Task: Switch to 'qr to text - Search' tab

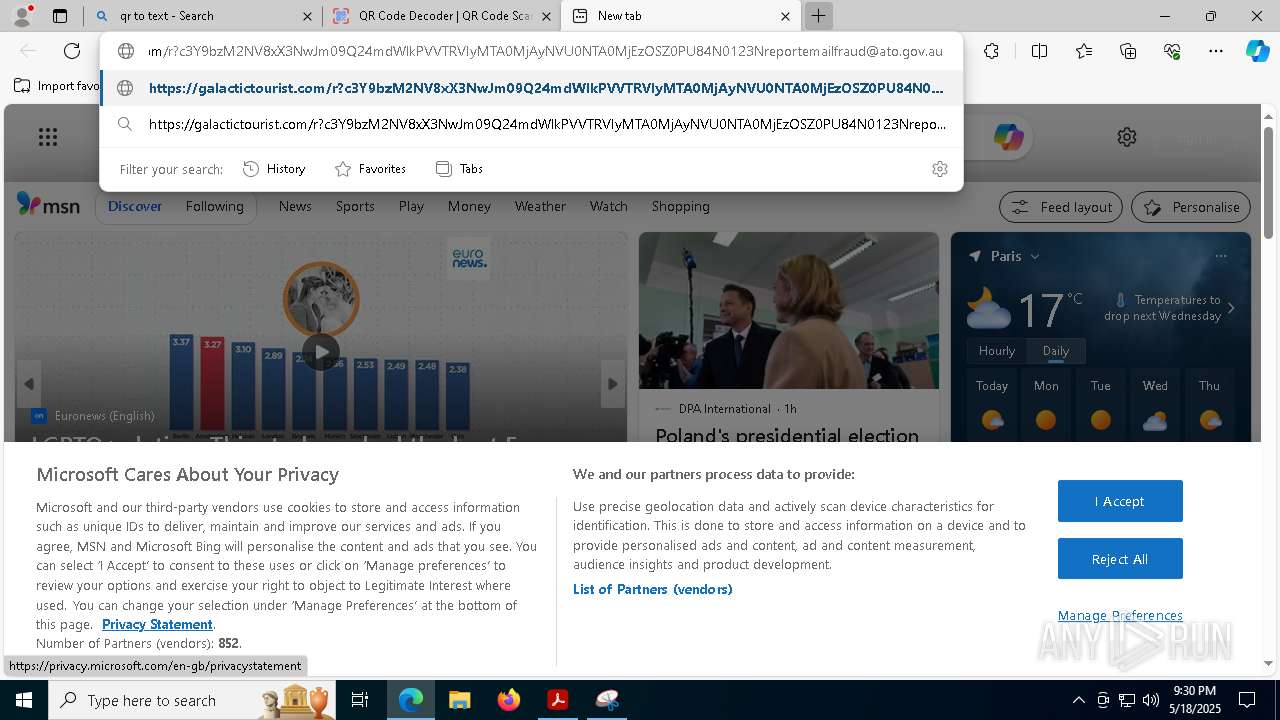Action: 203,16
